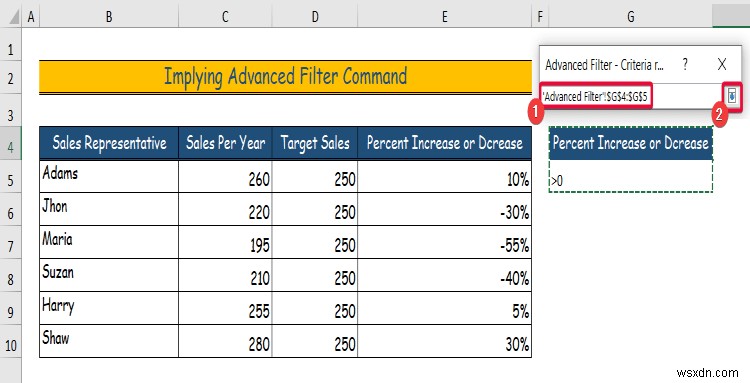This screenshot has width=750, height=383.
Task: Click criteria header 'Percent Increase or Dcrease' in column G
Action: [x=630, y=143]
